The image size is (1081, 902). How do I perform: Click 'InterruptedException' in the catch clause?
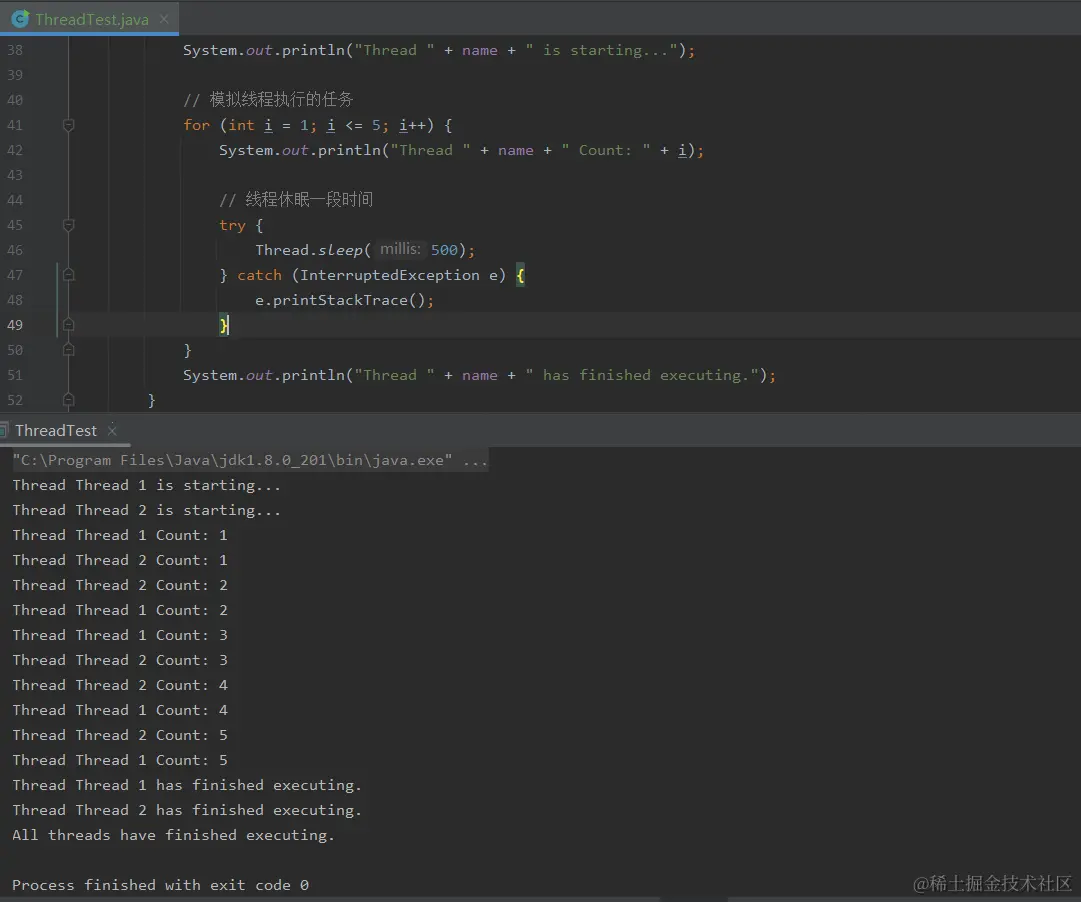[390, 275]
